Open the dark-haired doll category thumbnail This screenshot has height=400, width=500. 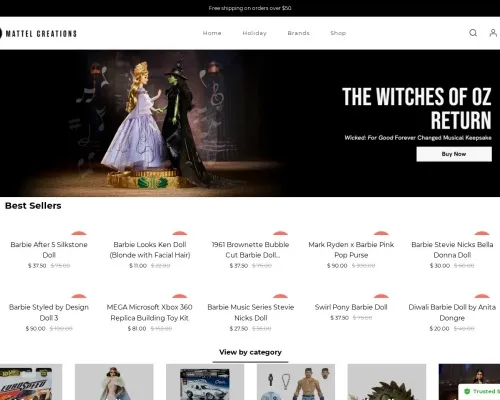click(x=469, y=382)
